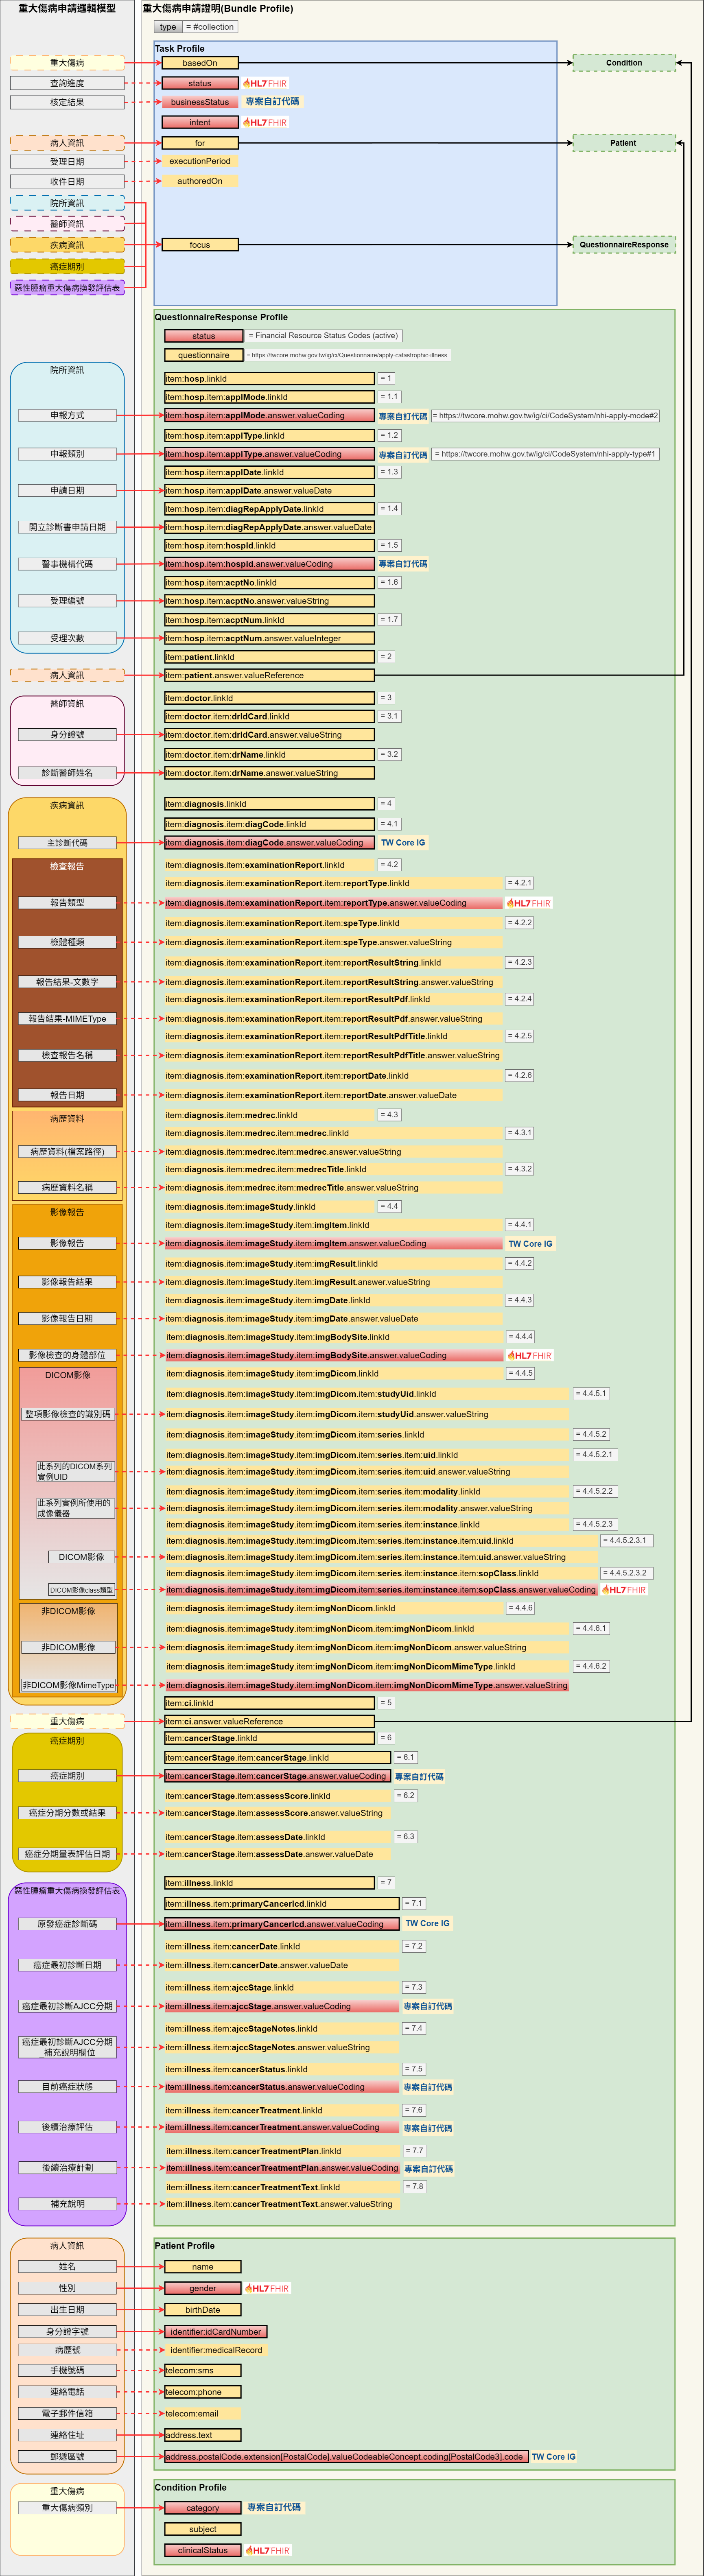Select the 報告類型 box
Image resolution: width=704 pixels, height=2576 pixels.
point(67,903)
